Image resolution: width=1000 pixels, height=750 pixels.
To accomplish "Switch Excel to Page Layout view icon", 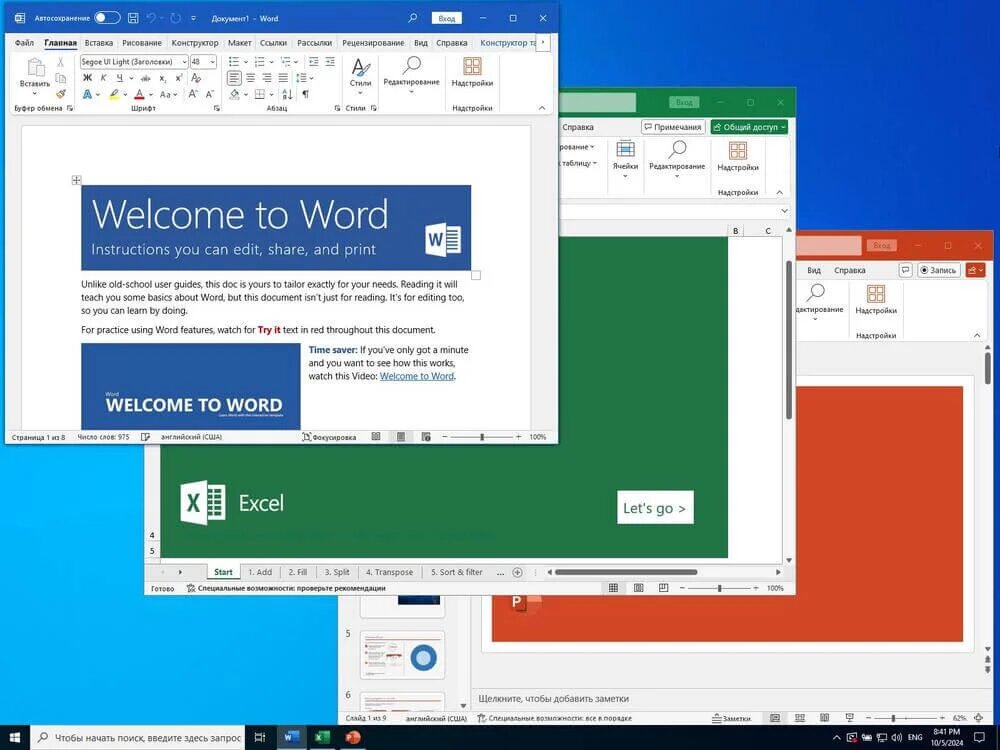I will coord(638,588).
